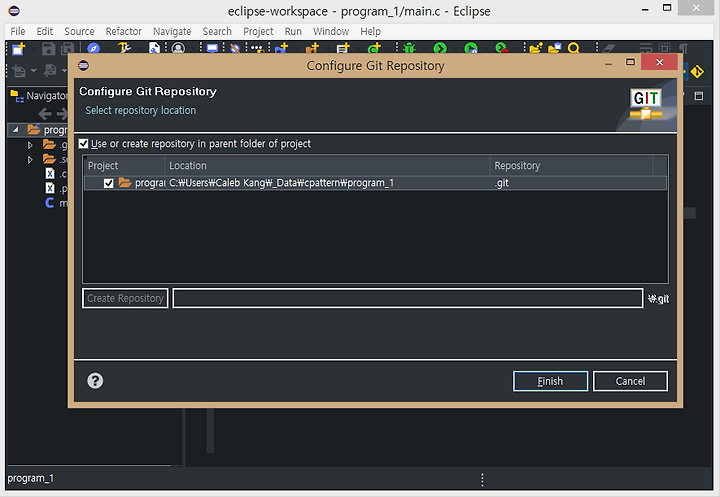Click the second XML file icon in Navigator
This screenshot has height=497, width=720.
[x=50, y=188]
